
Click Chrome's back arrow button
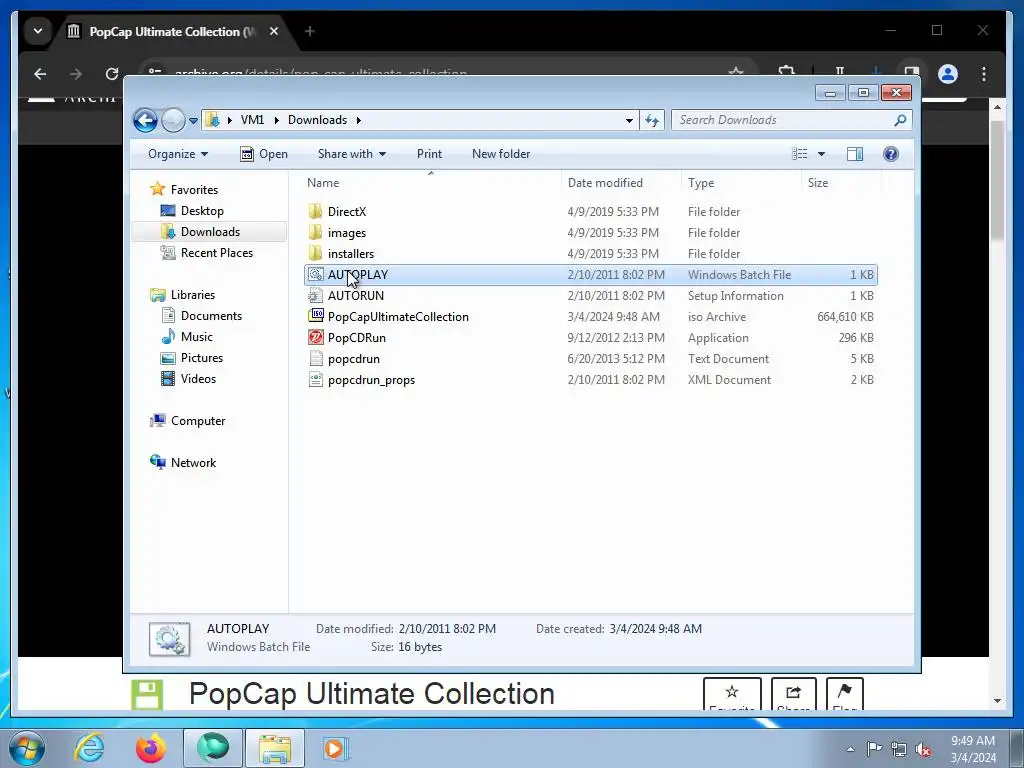click(40, 74)
